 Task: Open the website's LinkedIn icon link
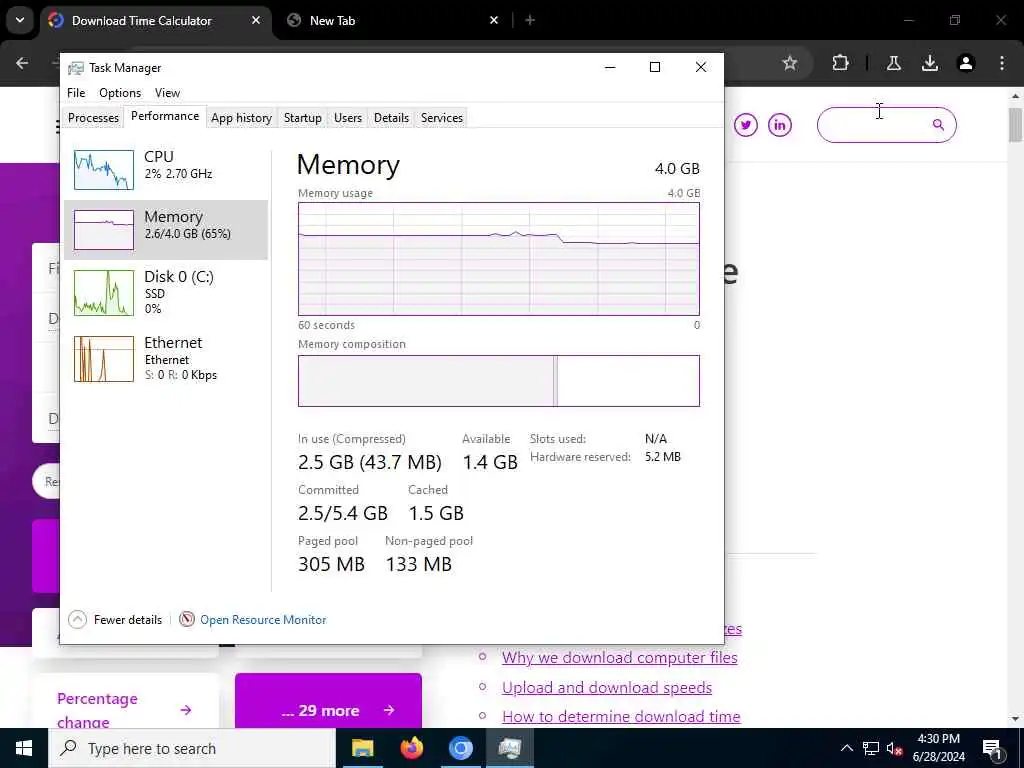pos(780,125)
